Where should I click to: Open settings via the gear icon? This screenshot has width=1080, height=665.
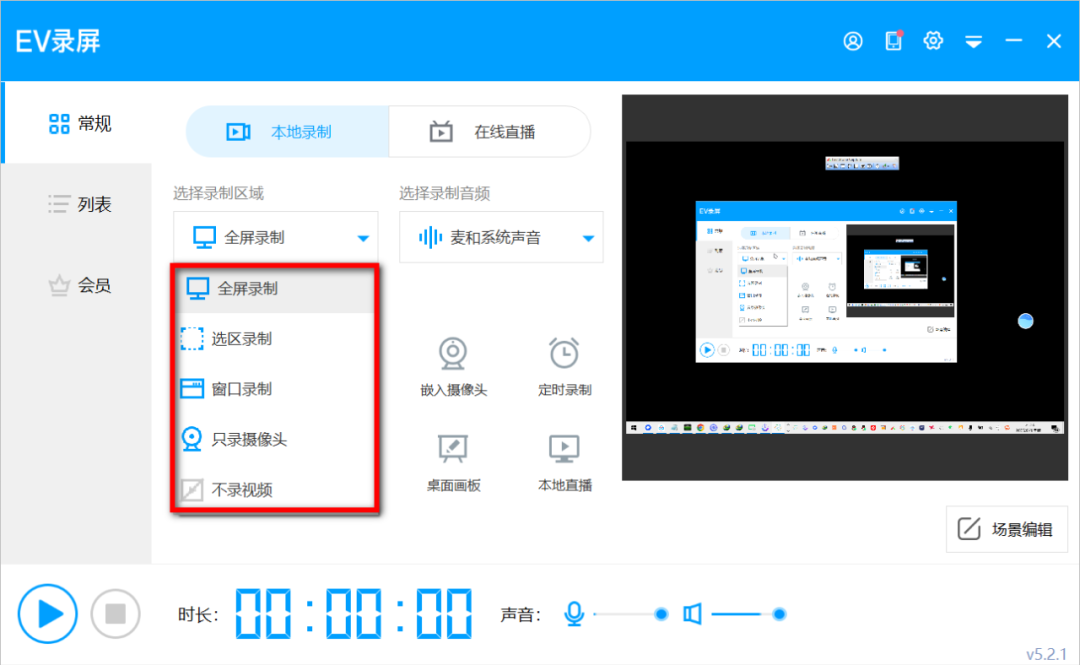933,41
